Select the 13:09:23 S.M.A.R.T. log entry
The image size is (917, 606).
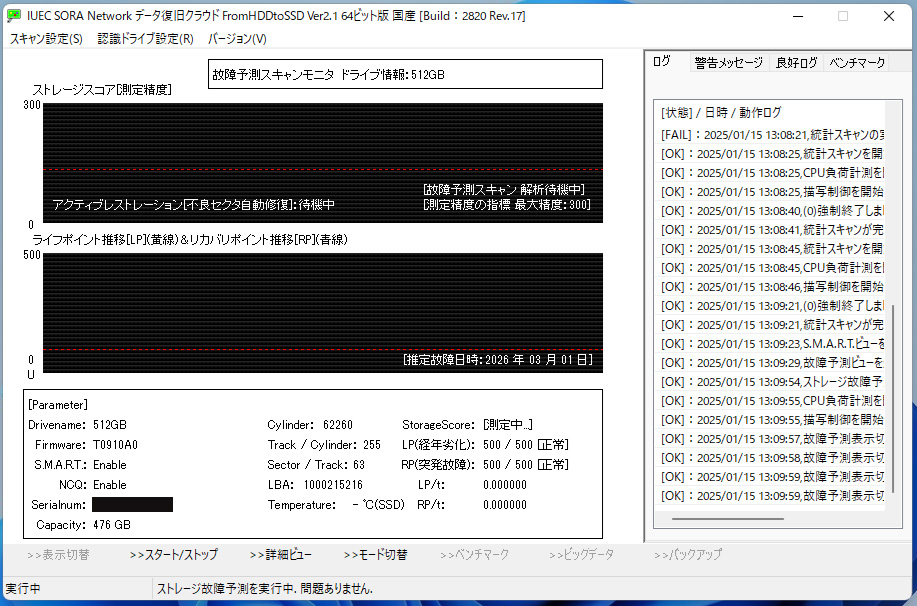(x=772, y=344)
